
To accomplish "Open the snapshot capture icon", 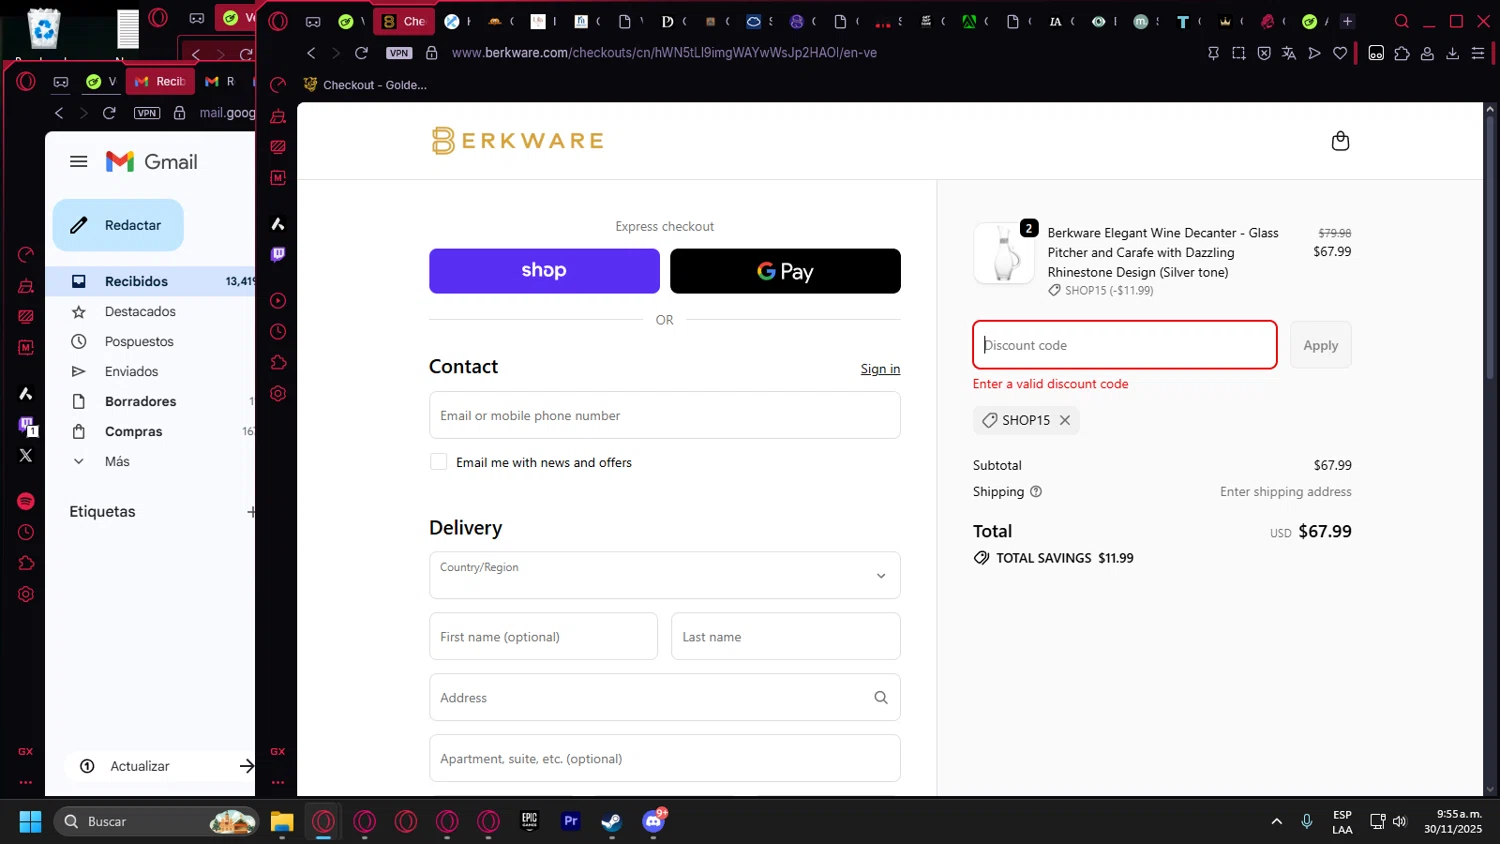I will (x=1238, y=53).
